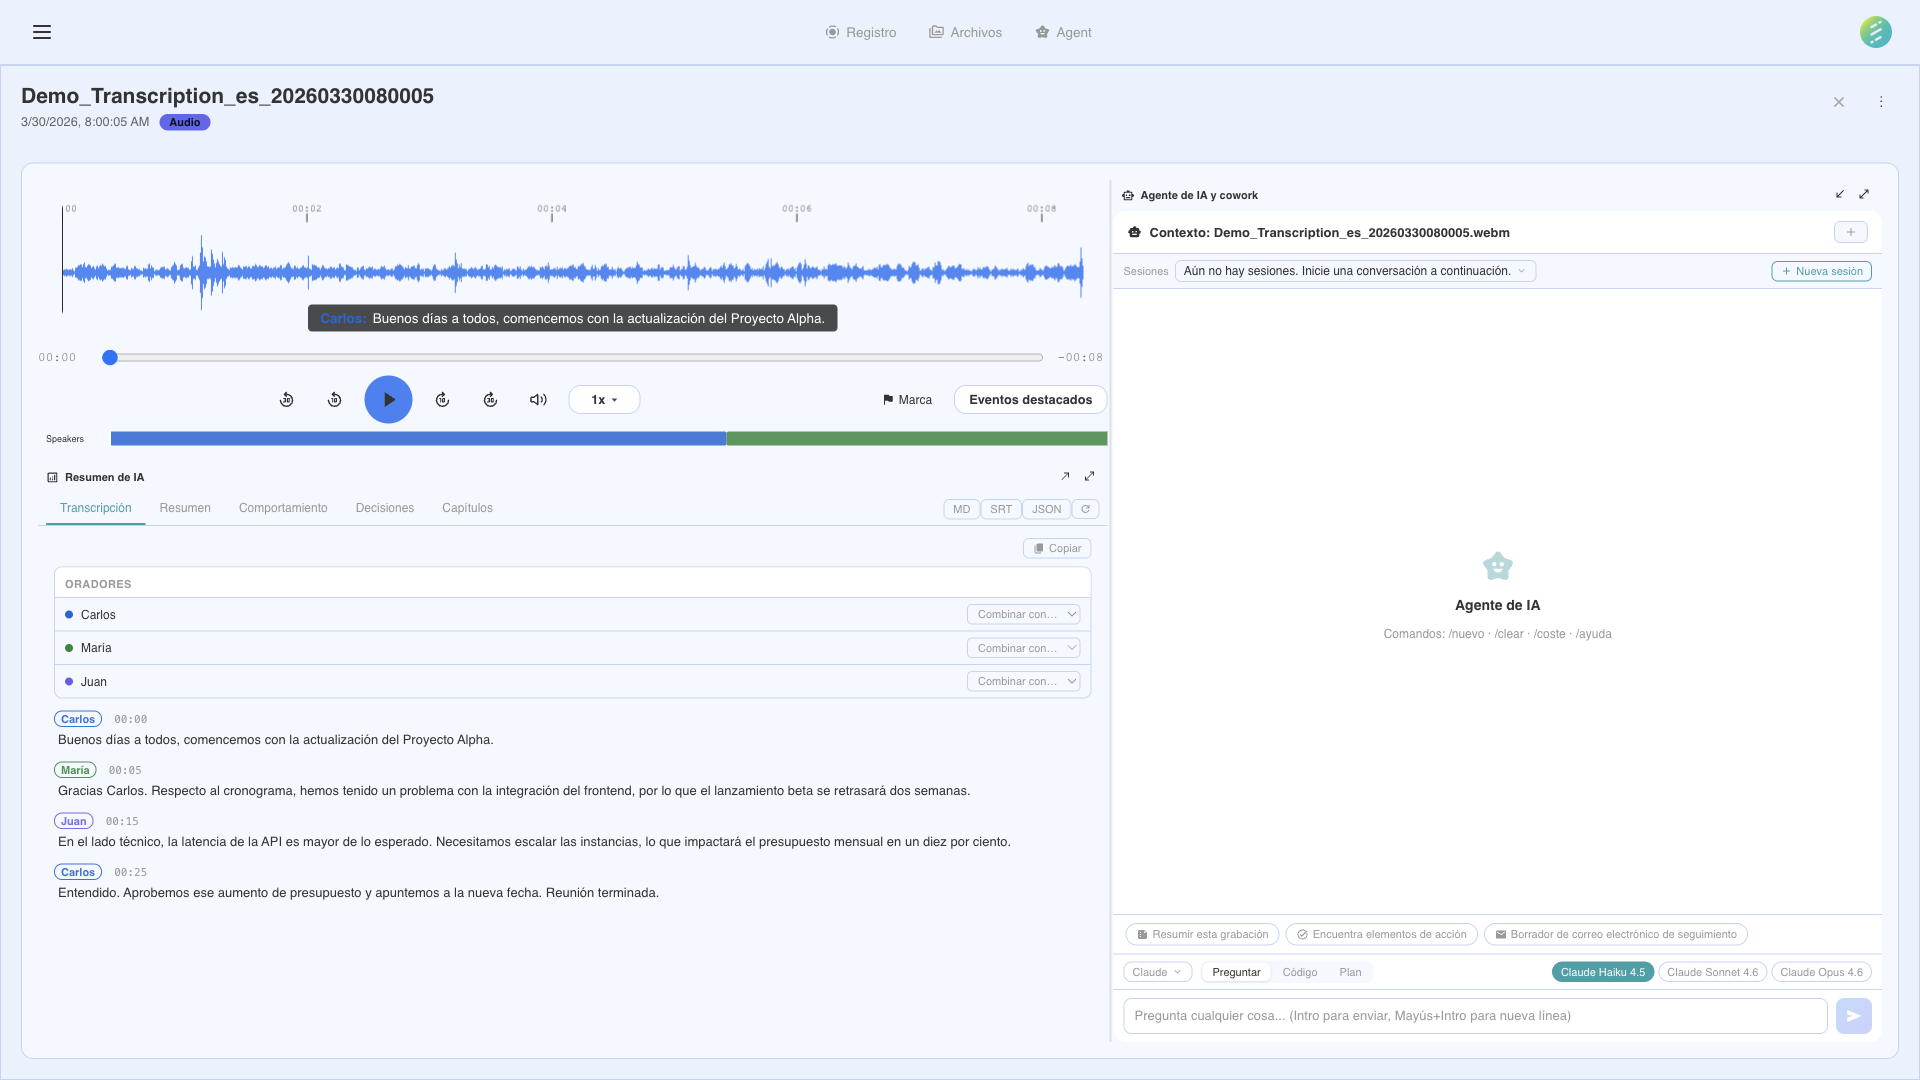
Task: Open the Claude provider dropdown
Action: 1156,971
